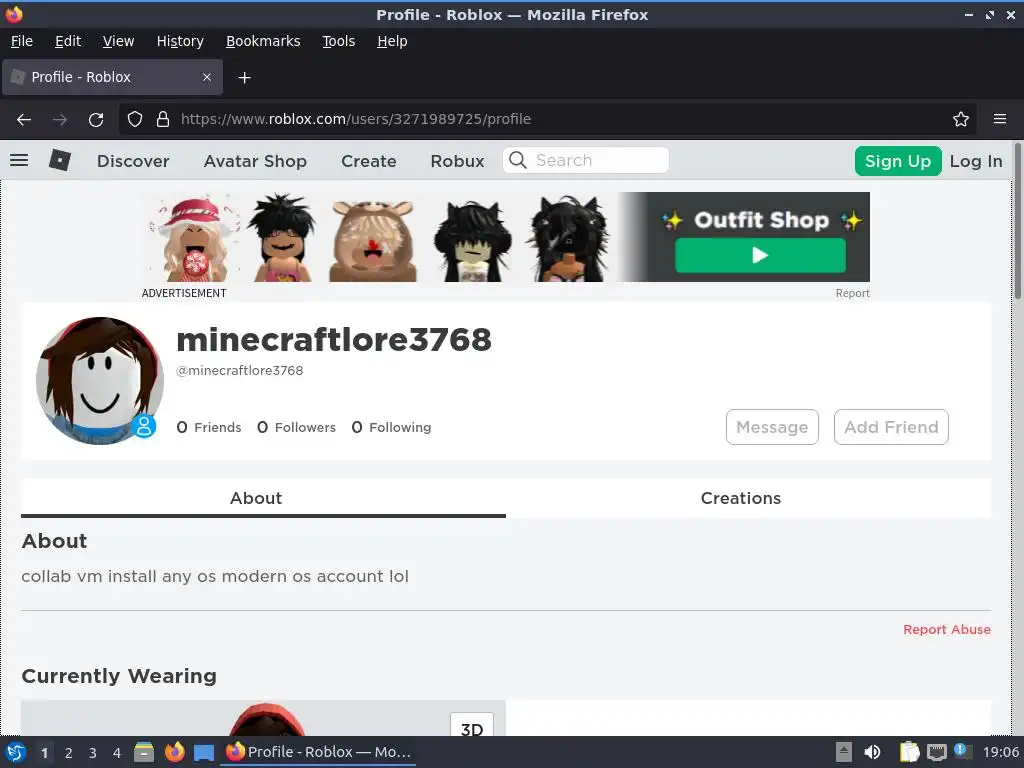Open the taskbar start menu icon
Screen dimensions: 1024x768
tap(16, 752)
